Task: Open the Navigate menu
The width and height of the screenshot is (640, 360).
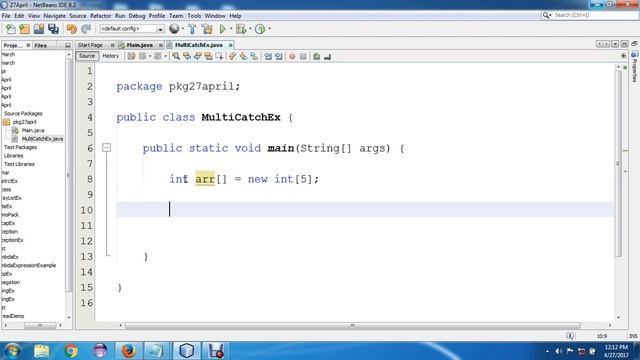Action: [x=54, y=16]
